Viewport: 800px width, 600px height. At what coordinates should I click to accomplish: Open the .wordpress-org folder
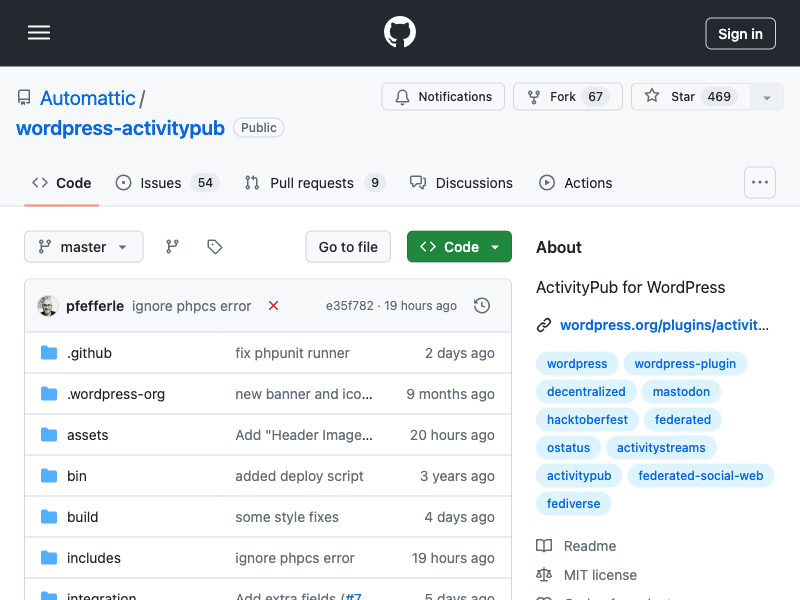point(116,394)
